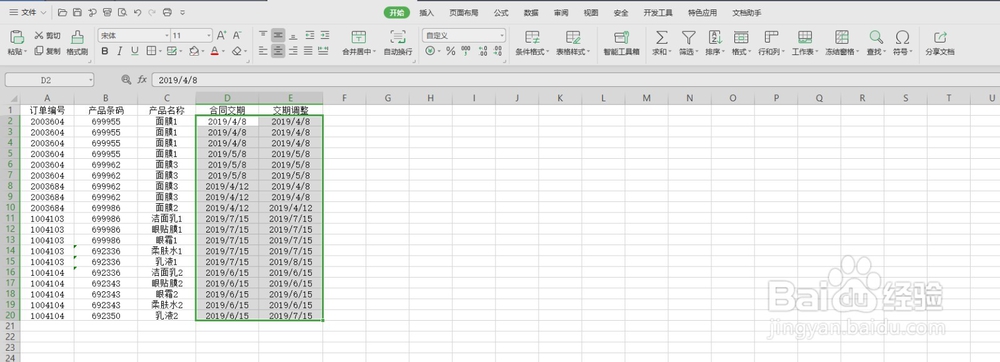Click the zoom magnifier icon beside fx
The width and height of the screenshot is (1000, 362).
(126, 80)
